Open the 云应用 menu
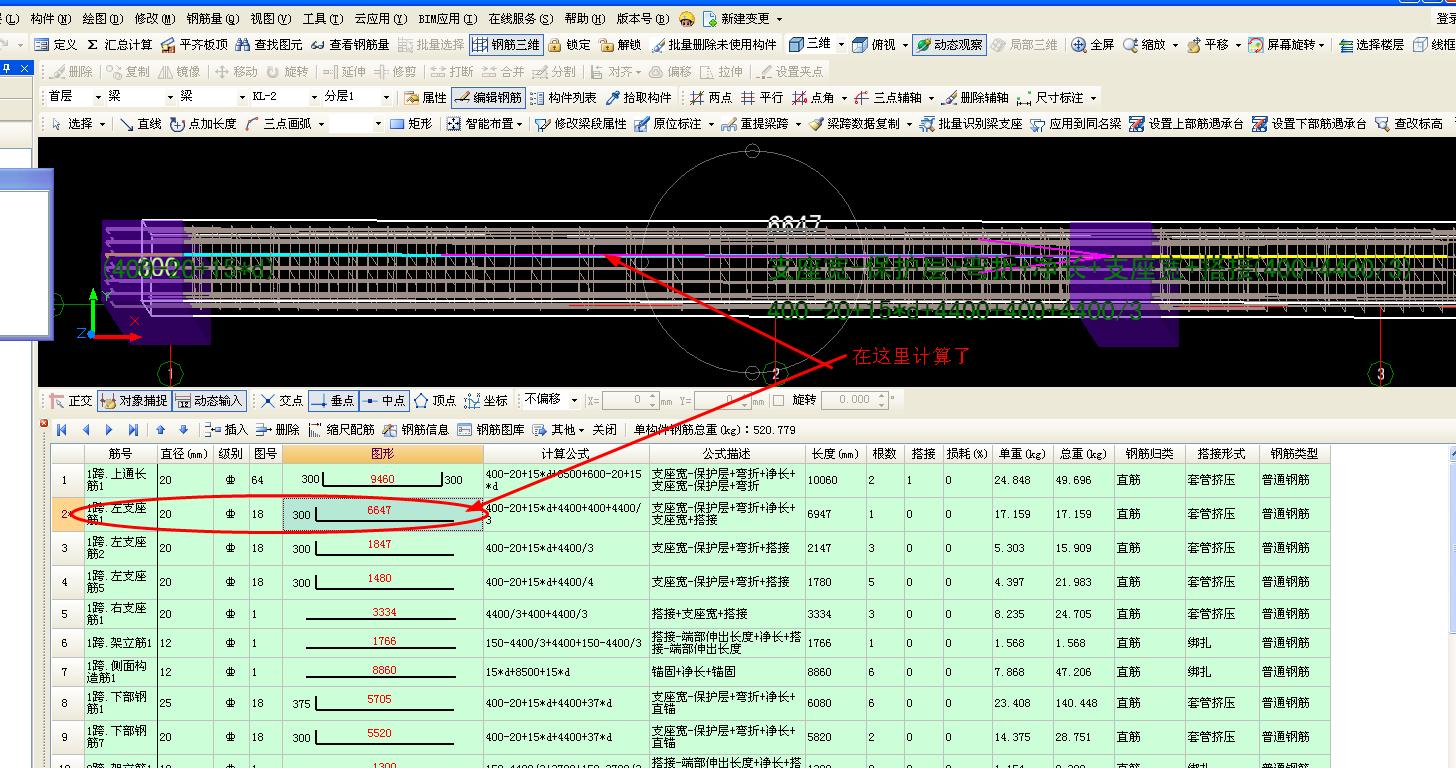This screenshot has height=768, width=1456. (381, 19)
